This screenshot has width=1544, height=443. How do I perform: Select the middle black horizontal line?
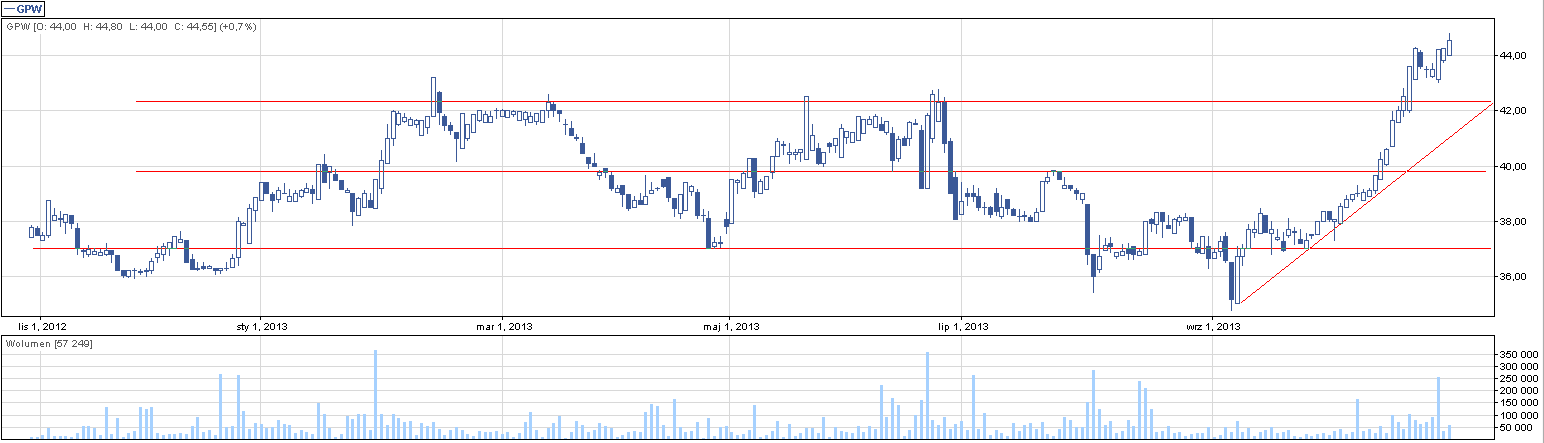point(811,171)
